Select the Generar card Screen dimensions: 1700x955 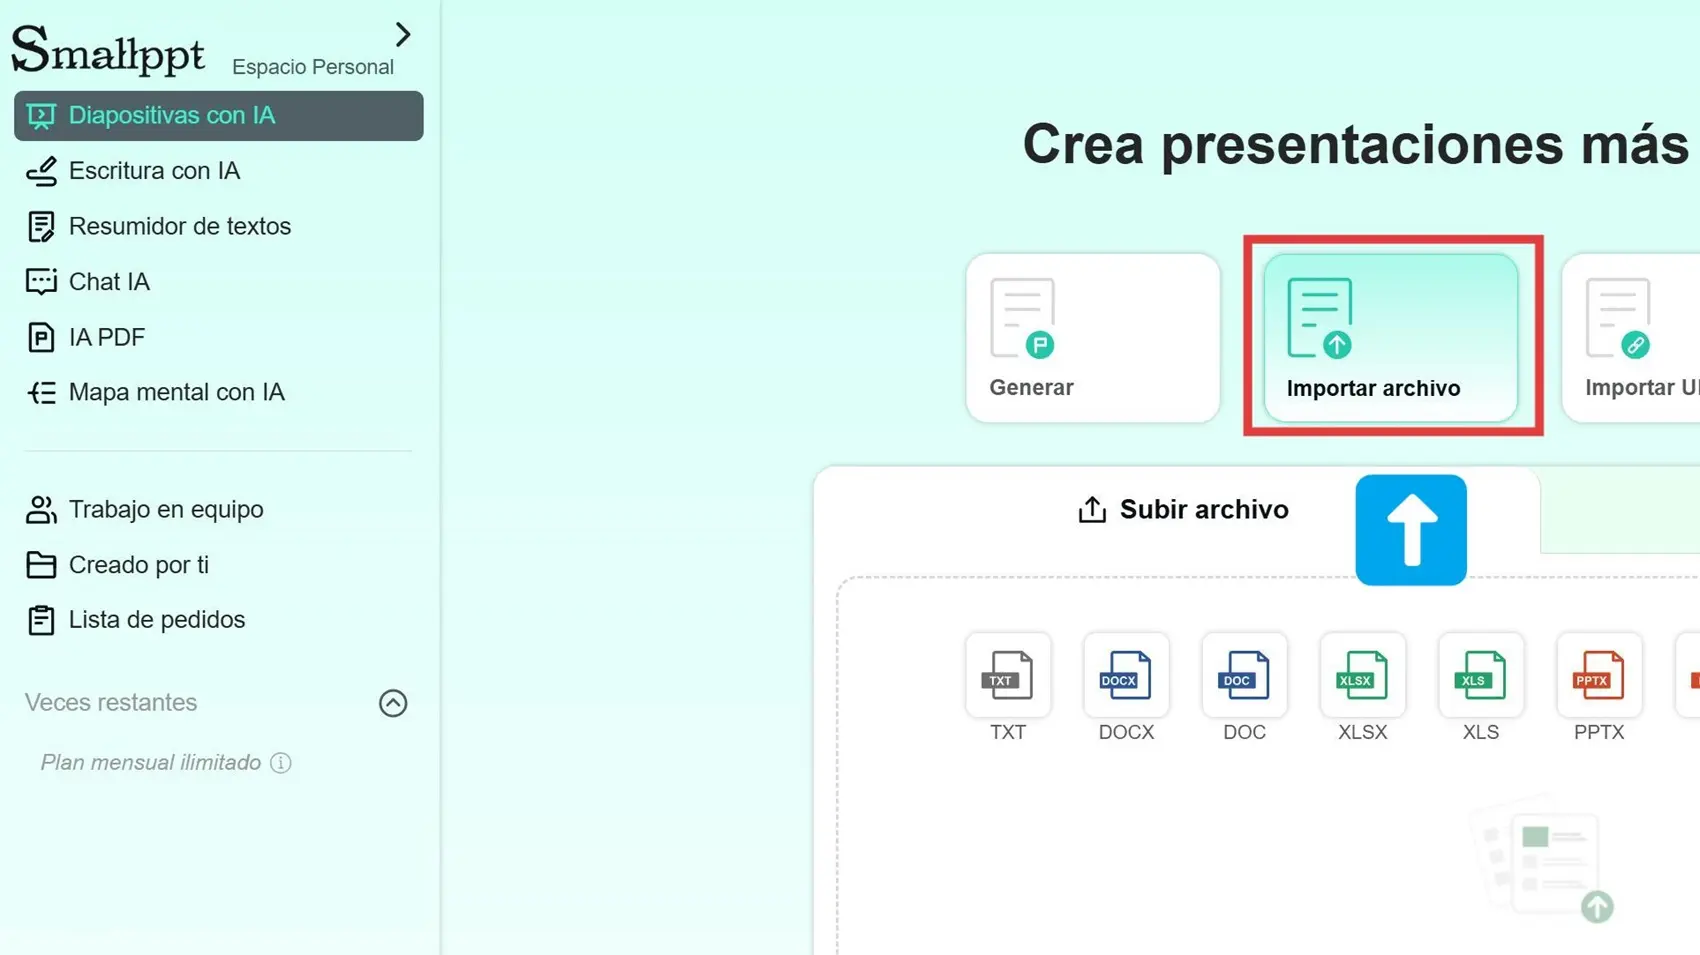point(1092,338)
